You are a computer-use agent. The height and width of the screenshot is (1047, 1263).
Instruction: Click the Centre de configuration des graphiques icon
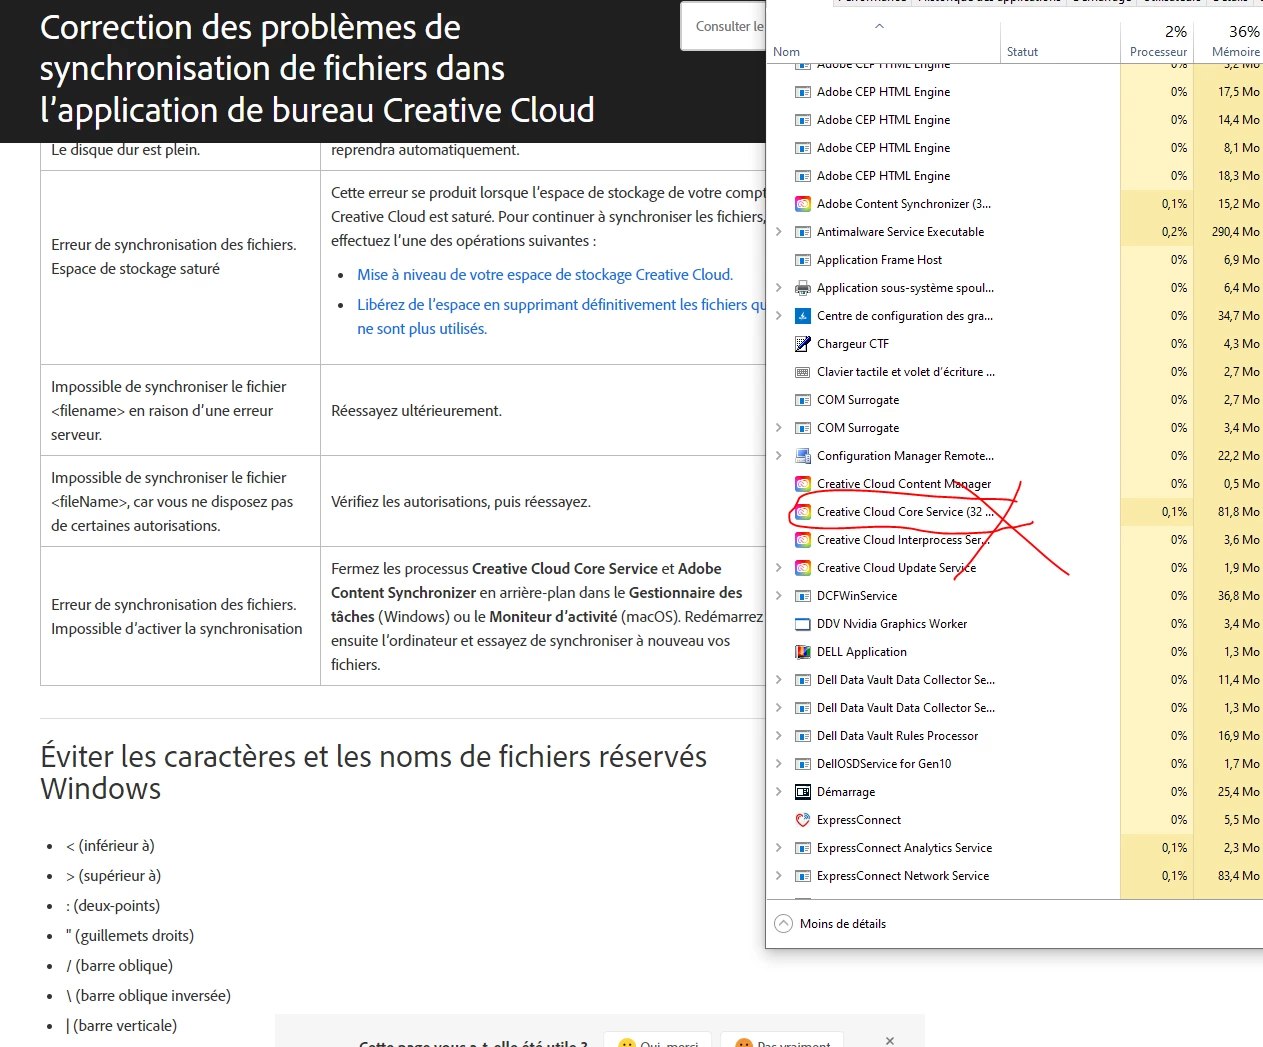[802, 316]
